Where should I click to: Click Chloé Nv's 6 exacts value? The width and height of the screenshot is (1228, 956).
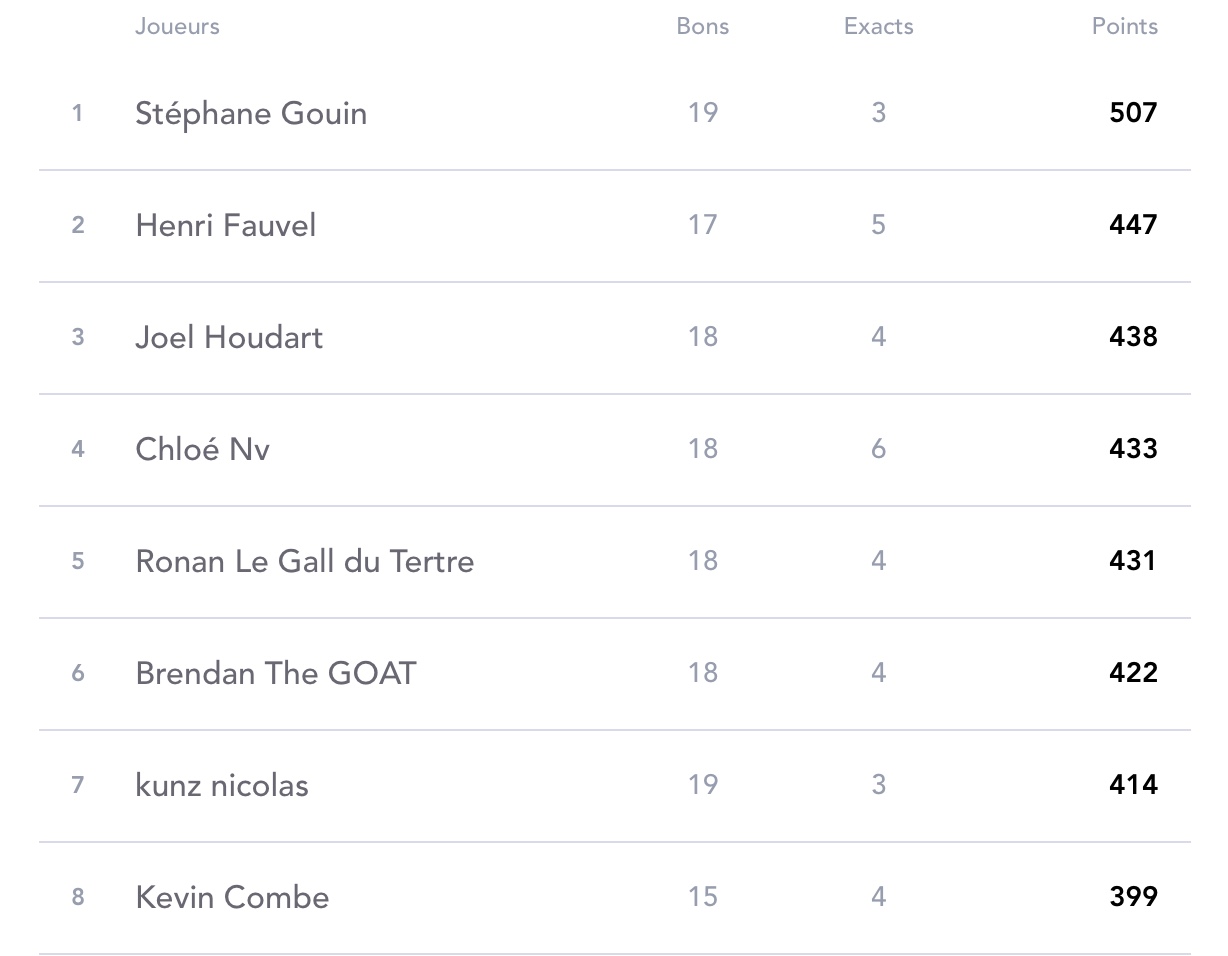(878, 448)
